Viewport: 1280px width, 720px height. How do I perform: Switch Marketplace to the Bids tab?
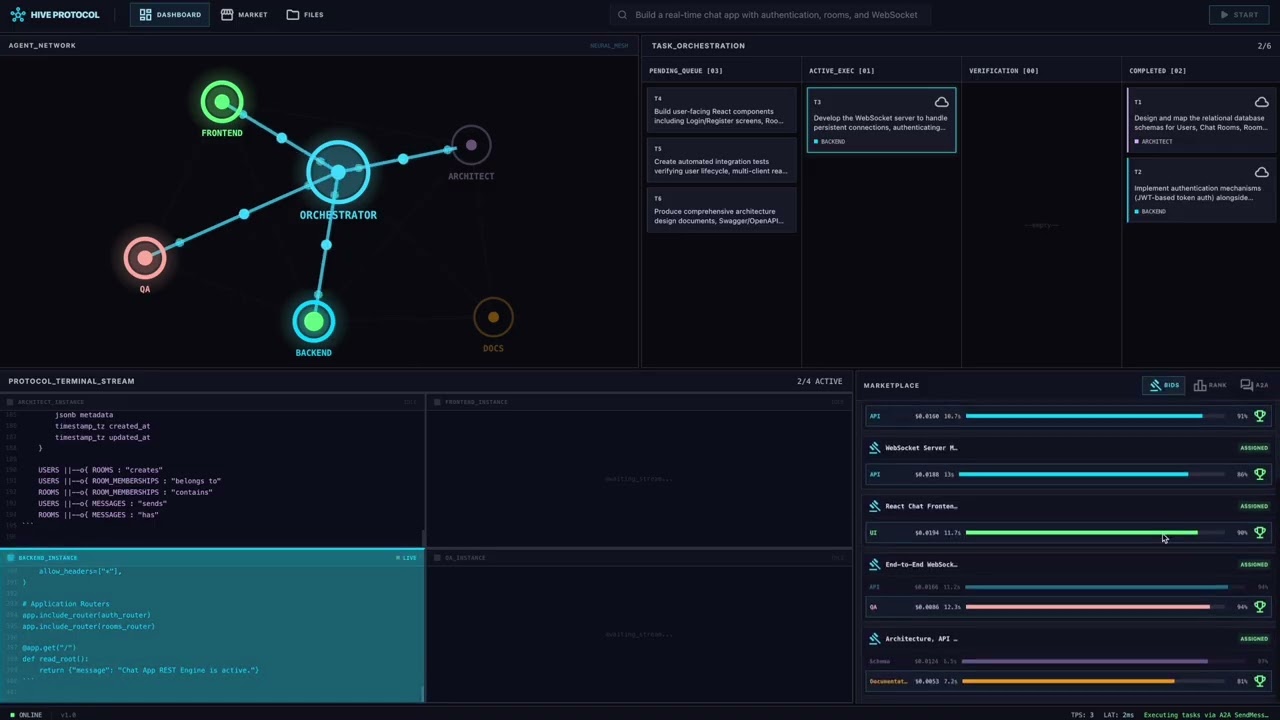1163,385
